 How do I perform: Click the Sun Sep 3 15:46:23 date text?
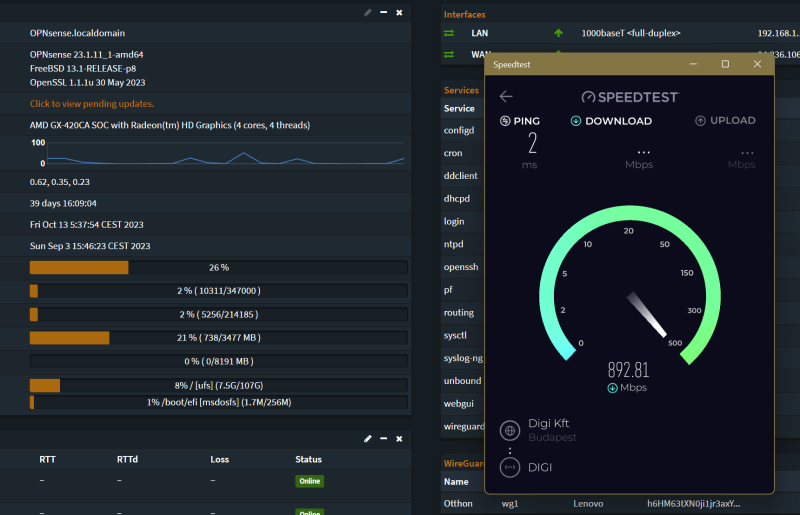90,246
